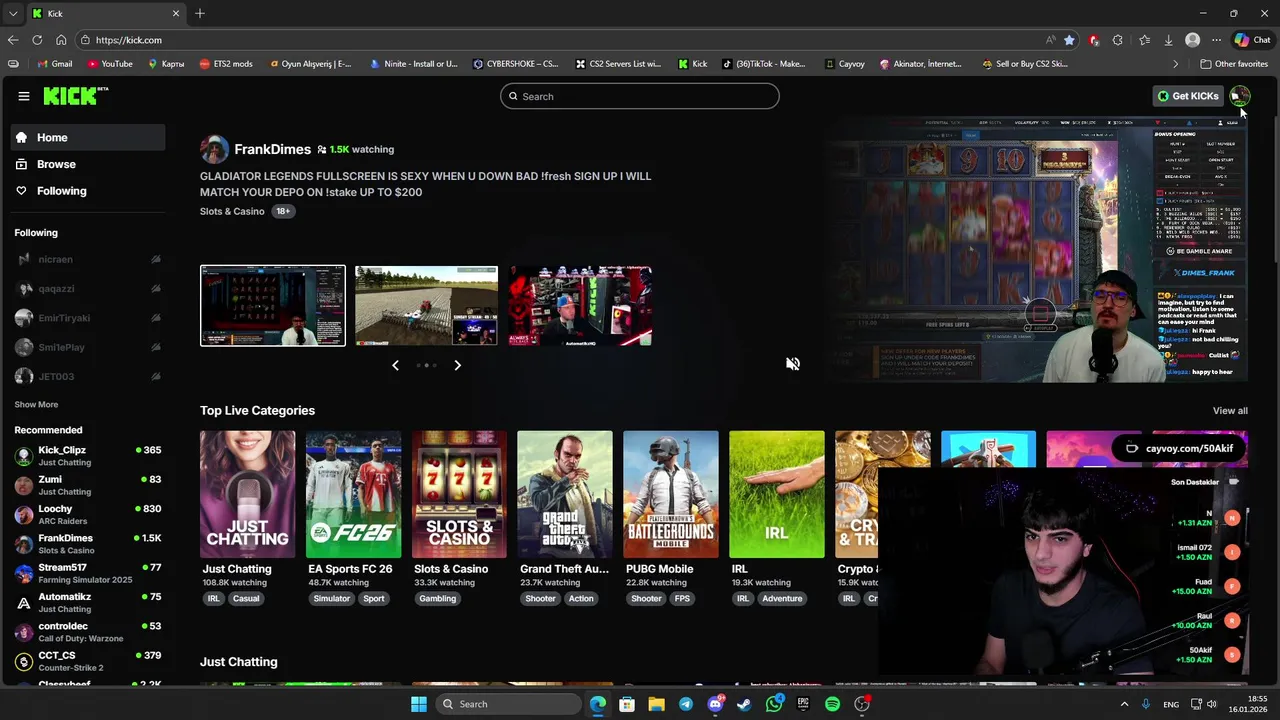Open the browser downloads icon

(x=1168, y=40)
